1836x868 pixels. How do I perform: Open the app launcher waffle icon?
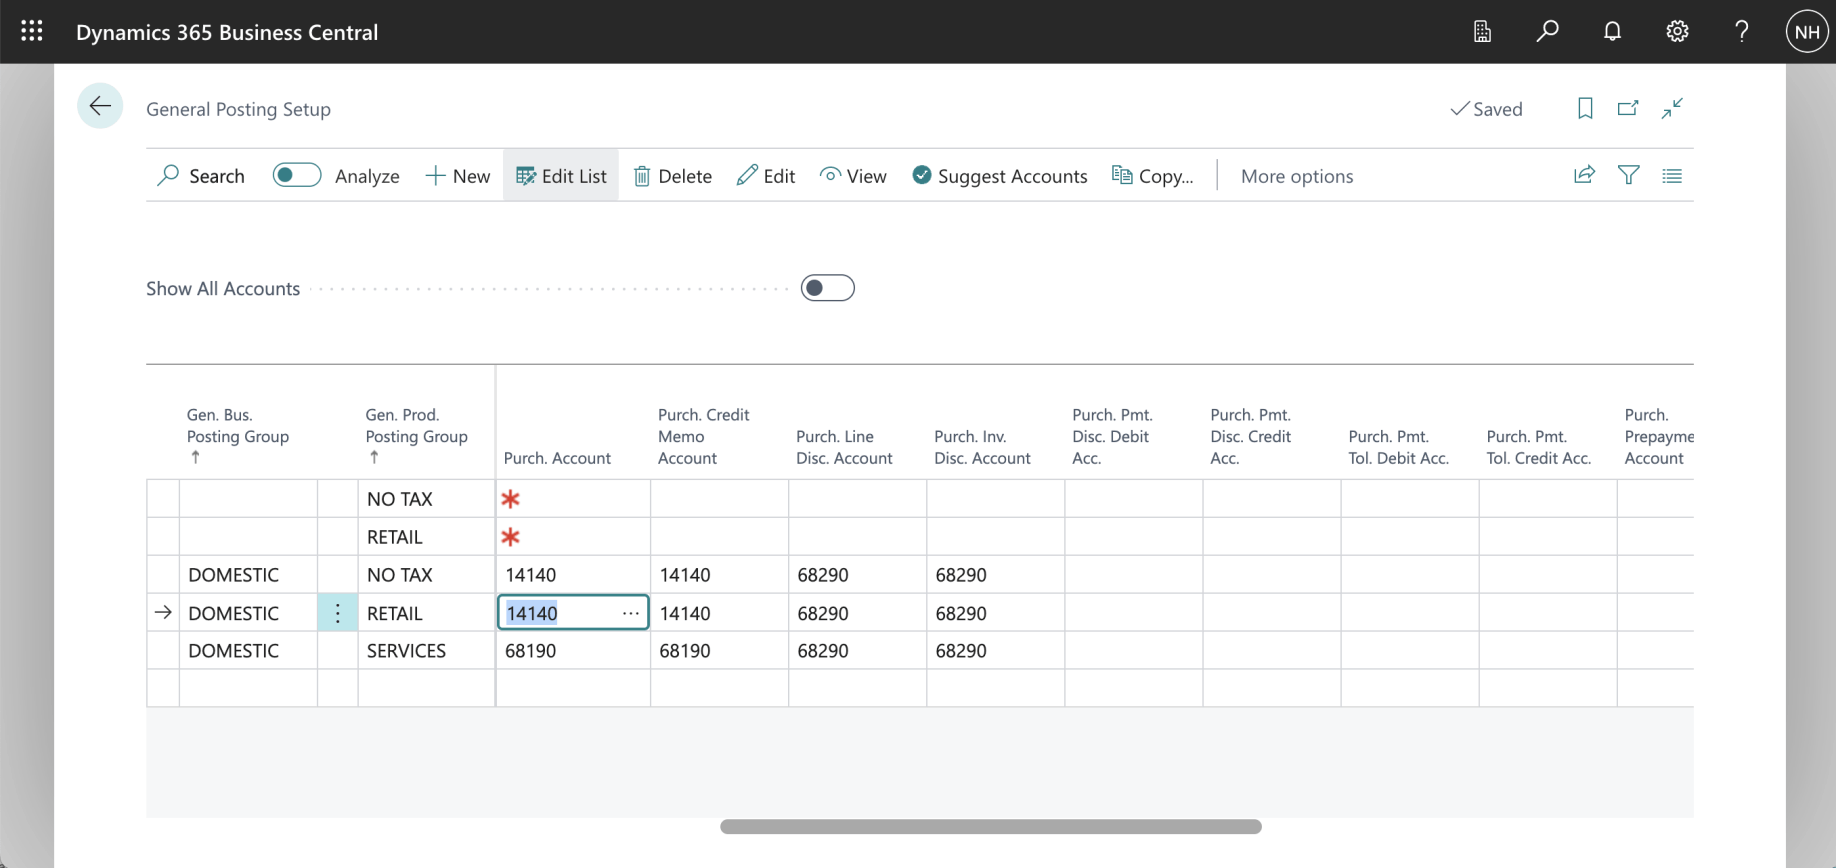pyautogui.click(x=32, y=31)
